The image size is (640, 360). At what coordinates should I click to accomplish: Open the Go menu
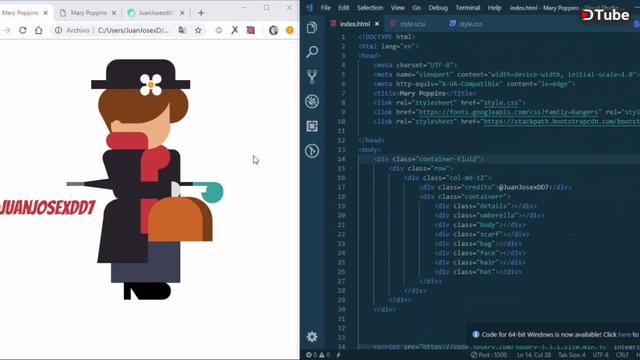[416, 8]
